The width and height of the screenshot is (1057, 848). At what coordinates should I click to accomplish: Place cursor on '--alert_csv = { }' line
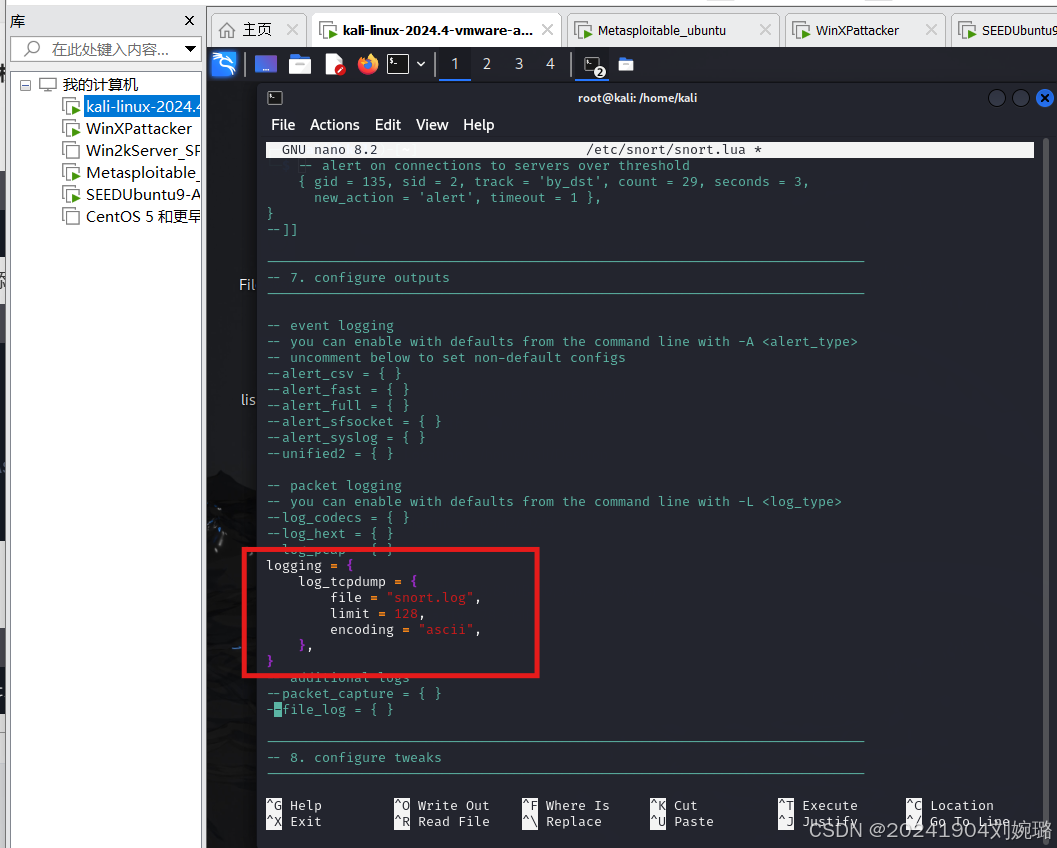point(334,373)
